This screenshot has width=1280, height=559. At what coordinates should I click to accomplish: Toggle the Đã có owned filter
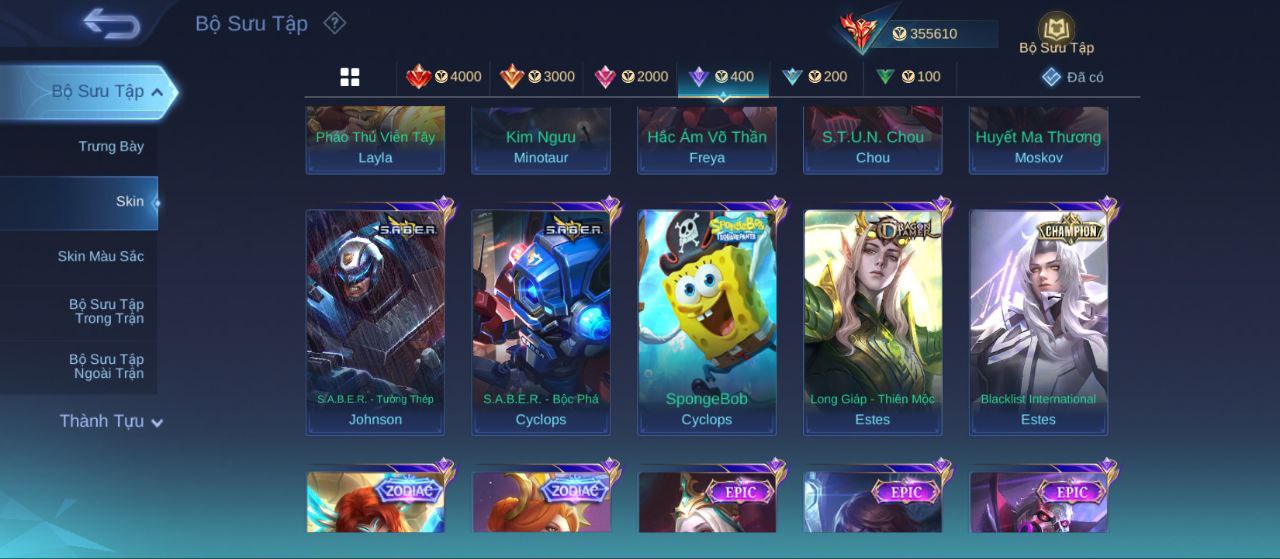1072,77
